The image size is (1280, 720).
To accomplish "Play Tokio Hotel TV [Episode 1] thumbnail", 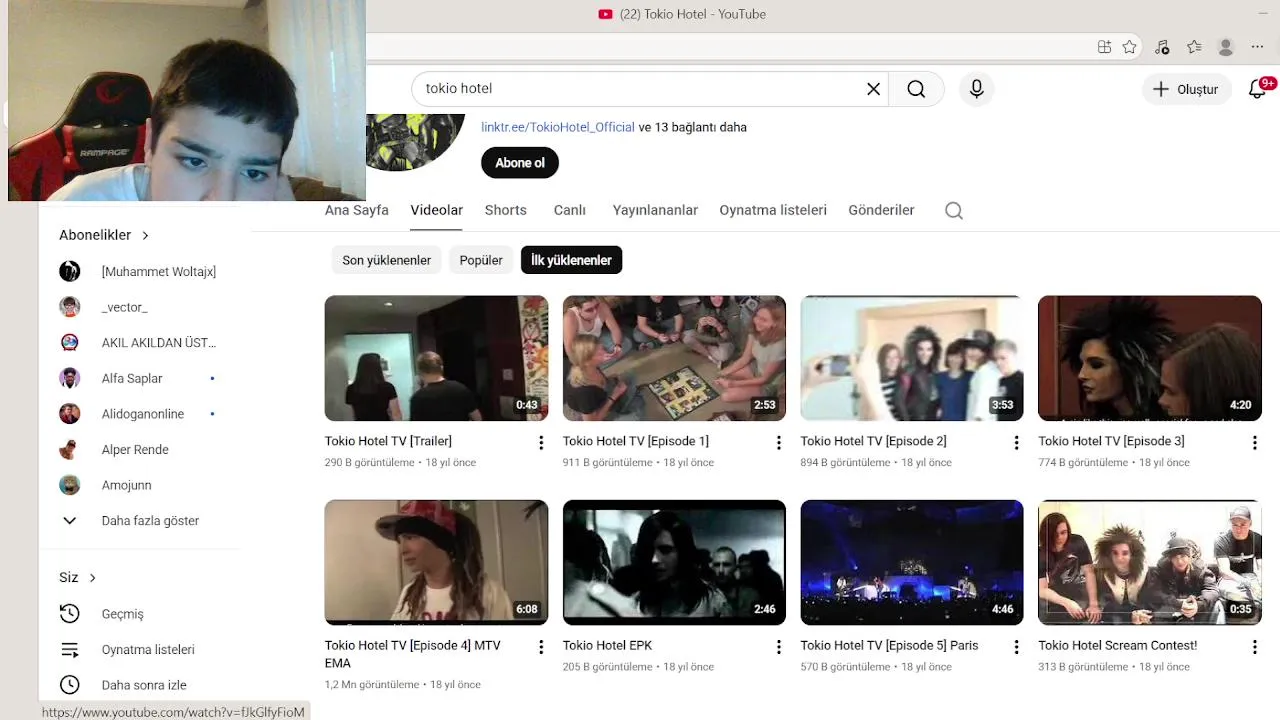I will (674, 358).
